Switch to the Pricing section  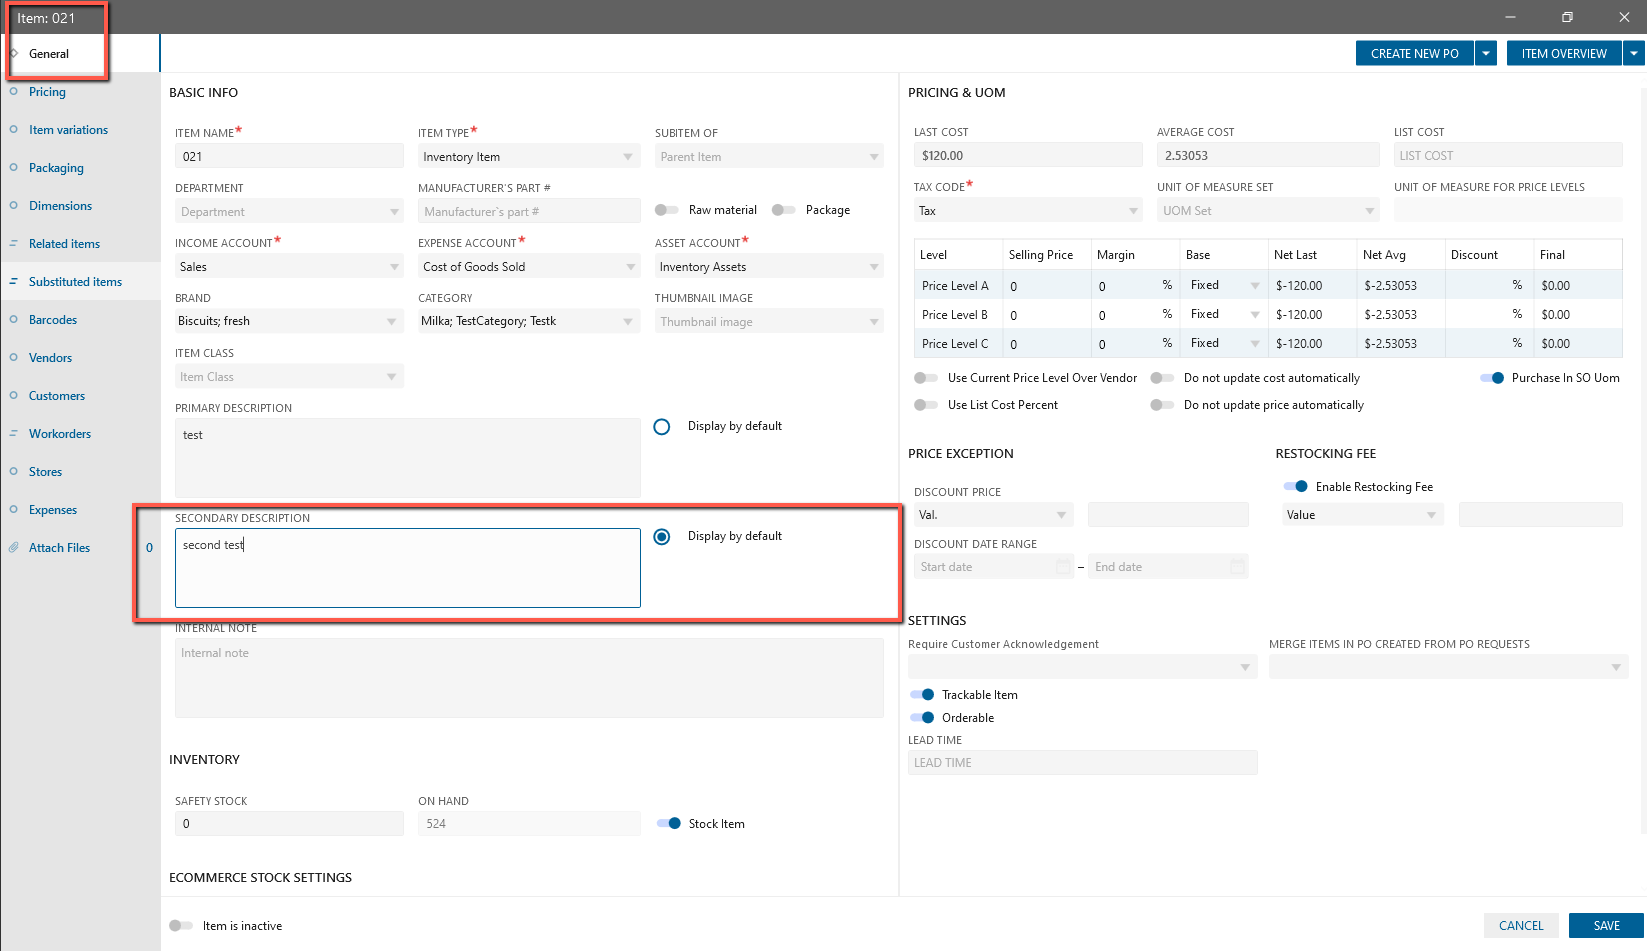[47, 92]
